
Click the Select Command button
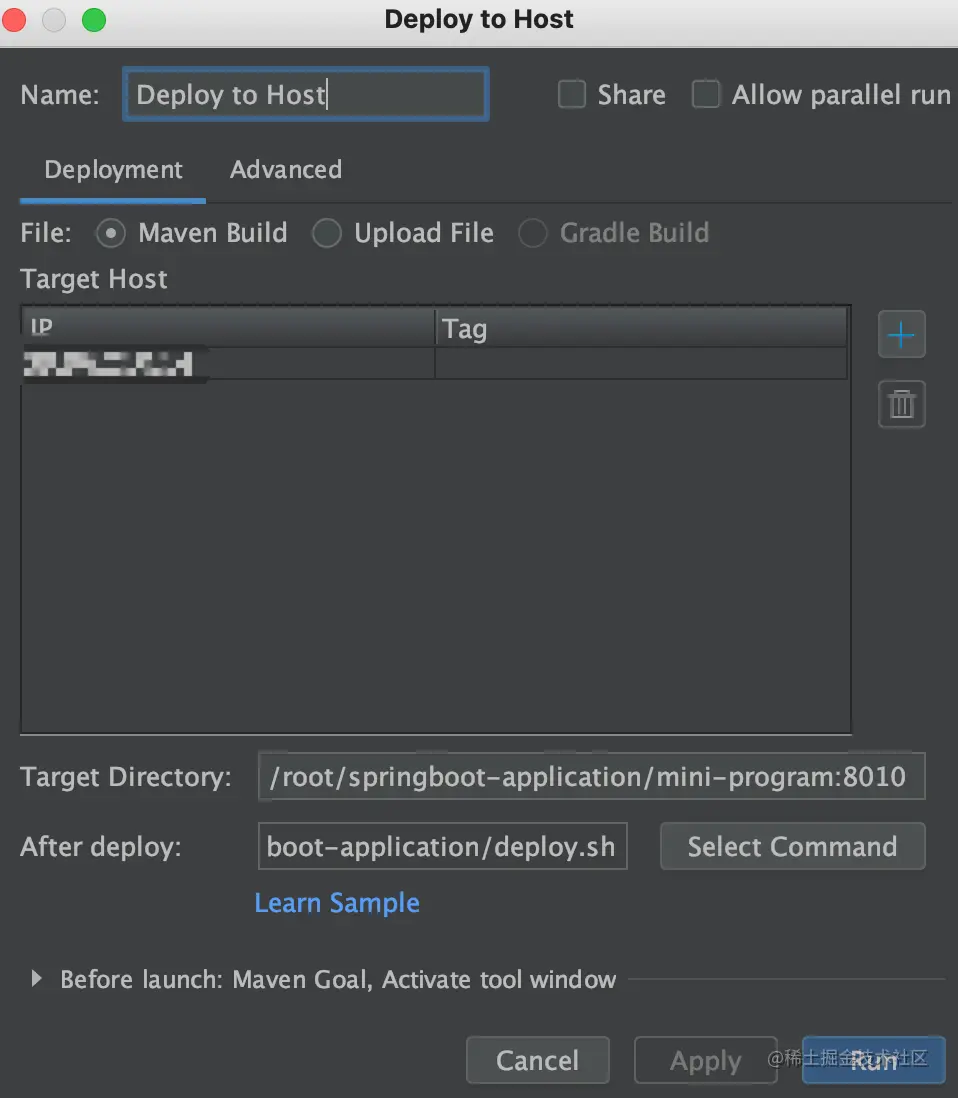point(792,846)
